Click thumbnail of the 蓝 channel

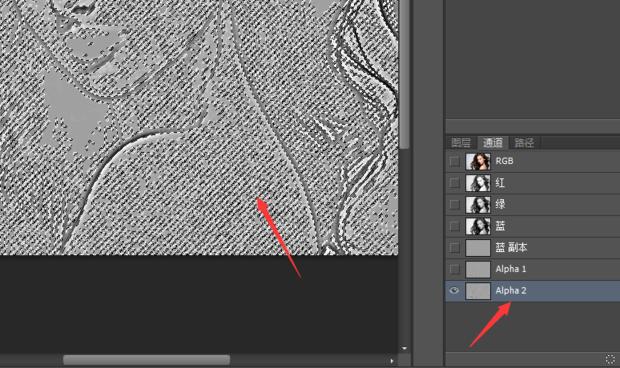coord(478,226)
